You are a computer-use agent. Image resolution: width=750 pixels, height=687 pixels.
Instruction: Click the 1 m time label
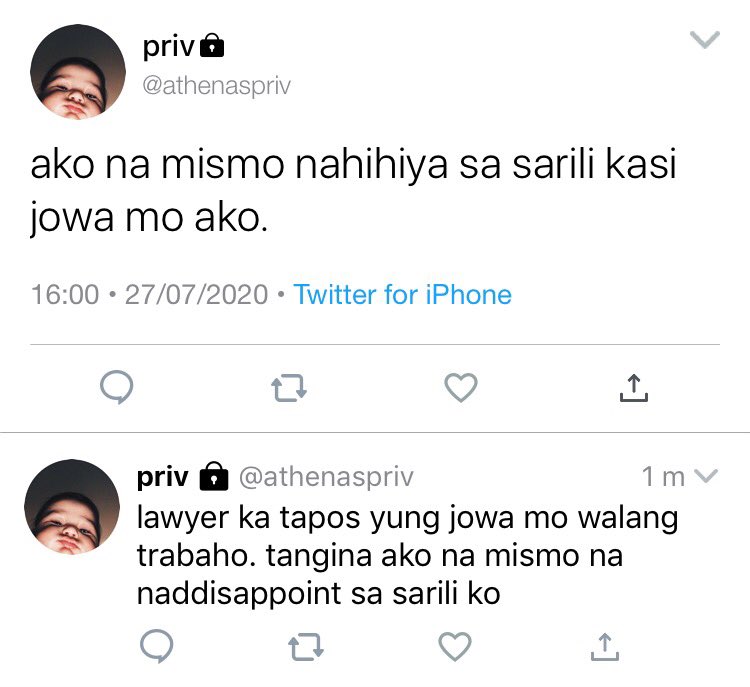(x=663, y=476)
